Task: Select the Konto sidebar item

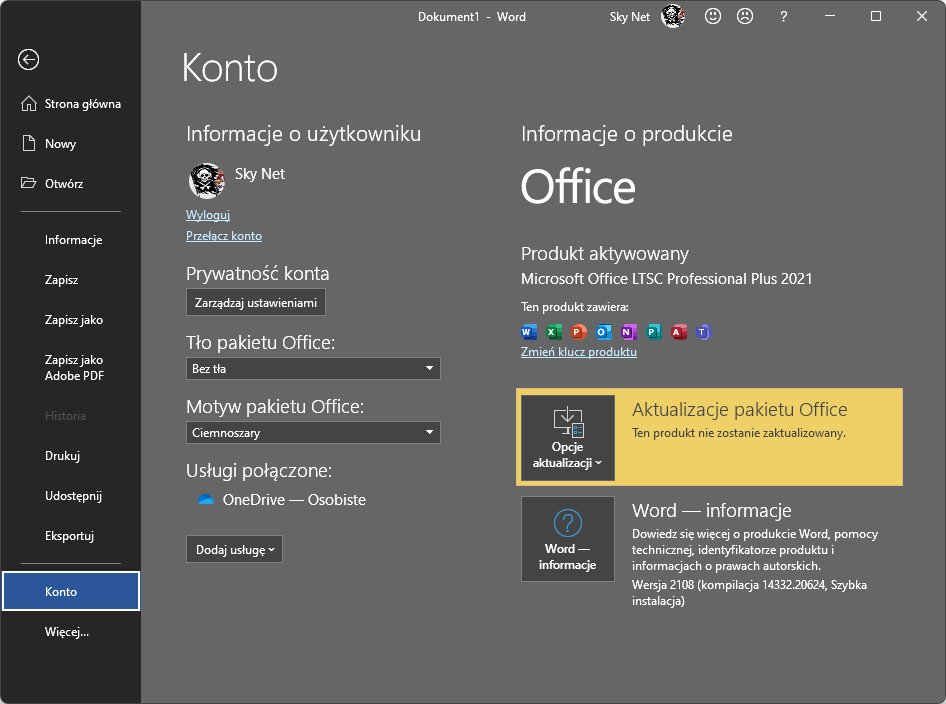Action: click(71, 591)
